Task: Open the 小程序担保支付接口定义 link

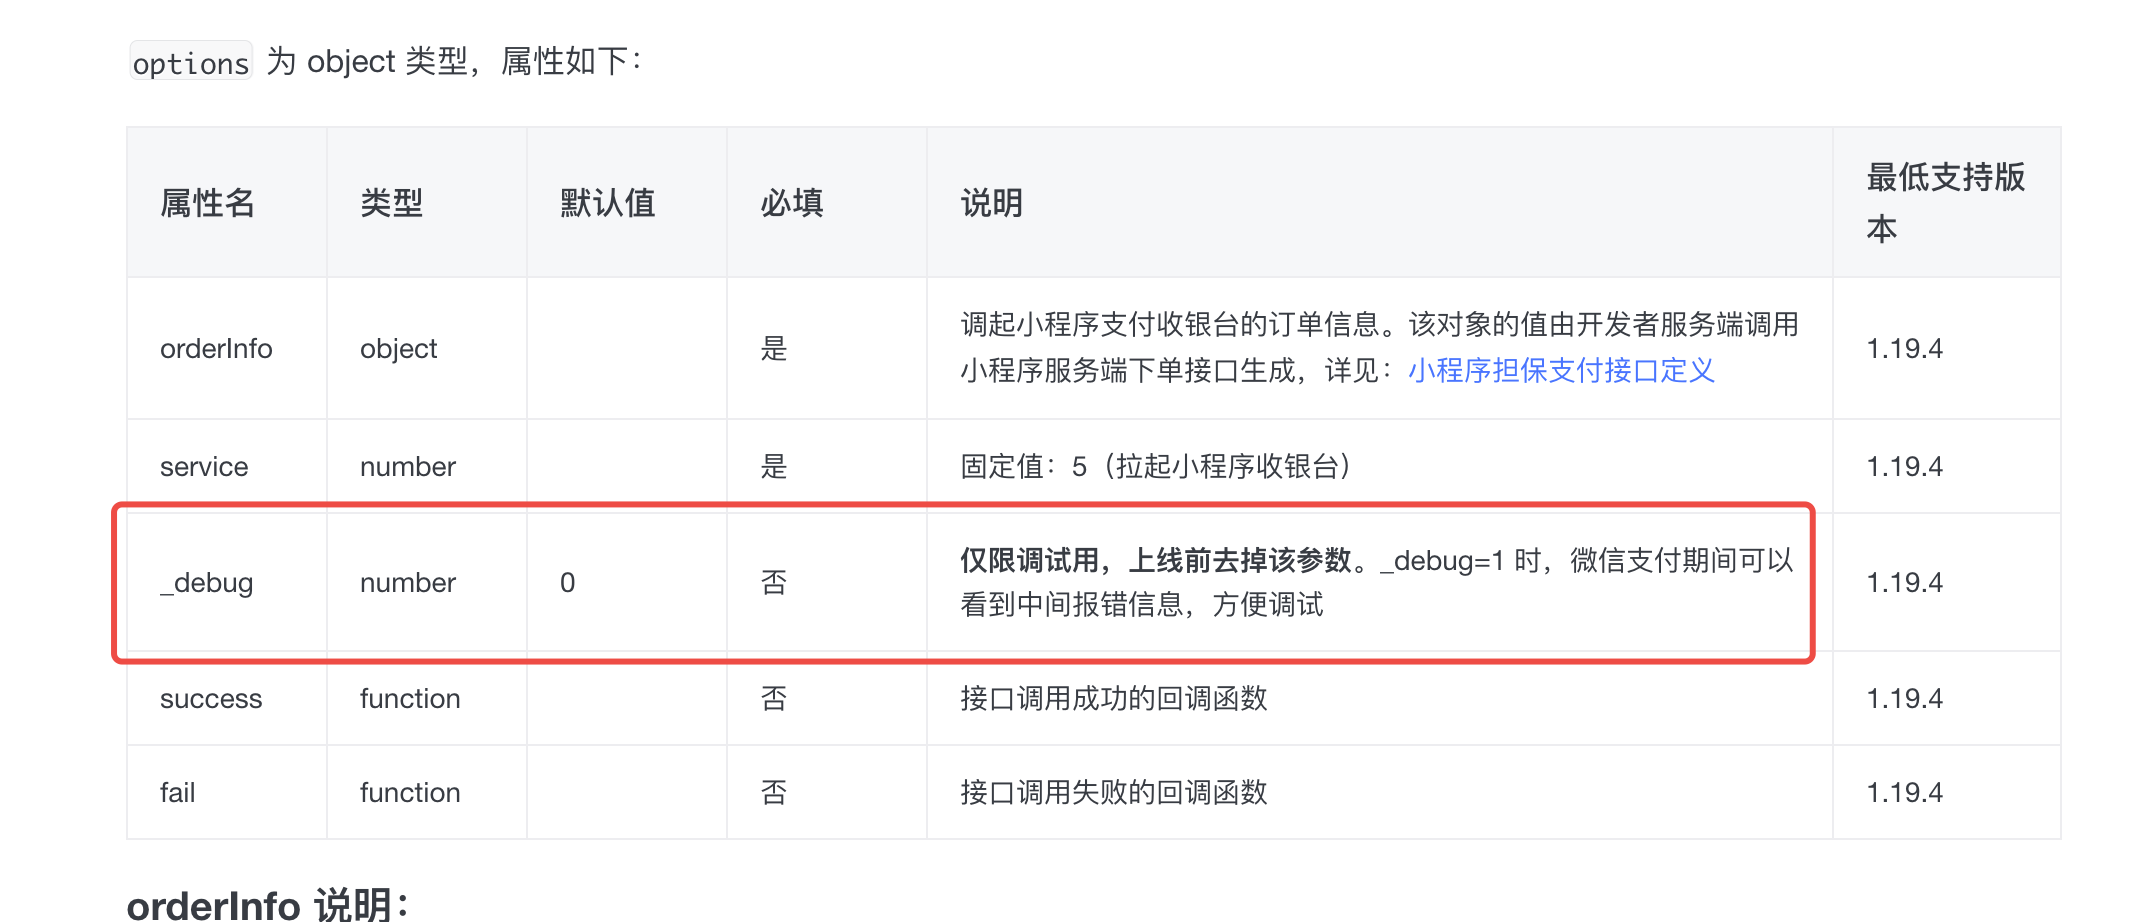Action: click(1561, 371)
